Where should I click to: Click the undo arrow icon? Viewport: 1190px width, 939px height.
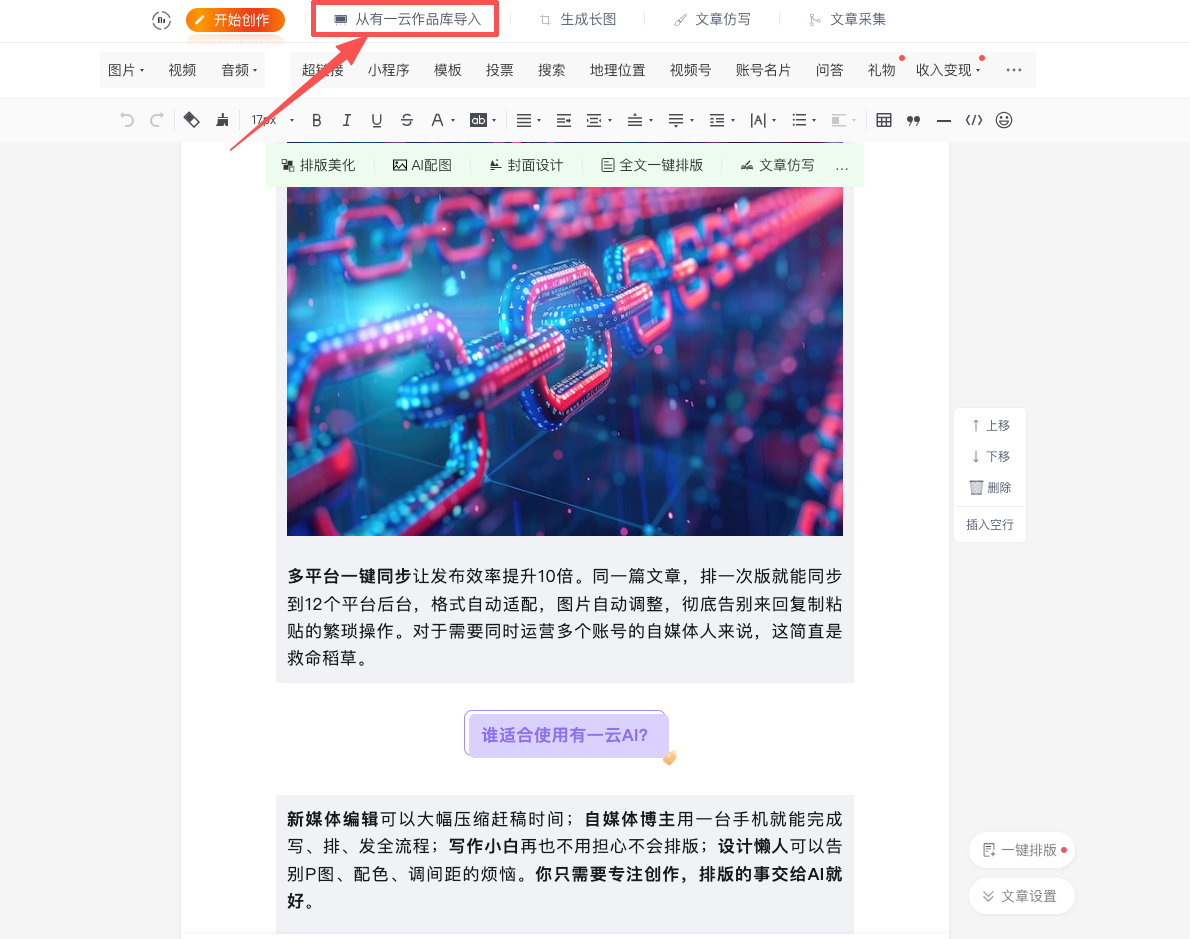[x=126, y=120]
